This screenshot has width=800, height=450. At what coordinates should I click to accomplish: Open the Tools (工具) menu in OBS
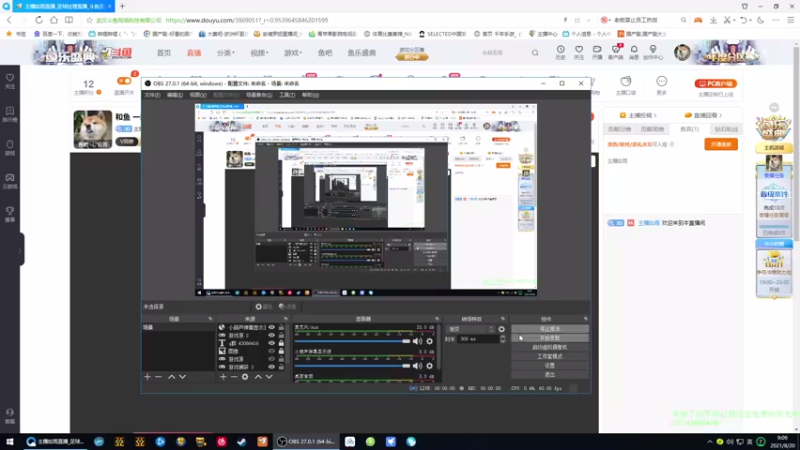pos(287,95)
